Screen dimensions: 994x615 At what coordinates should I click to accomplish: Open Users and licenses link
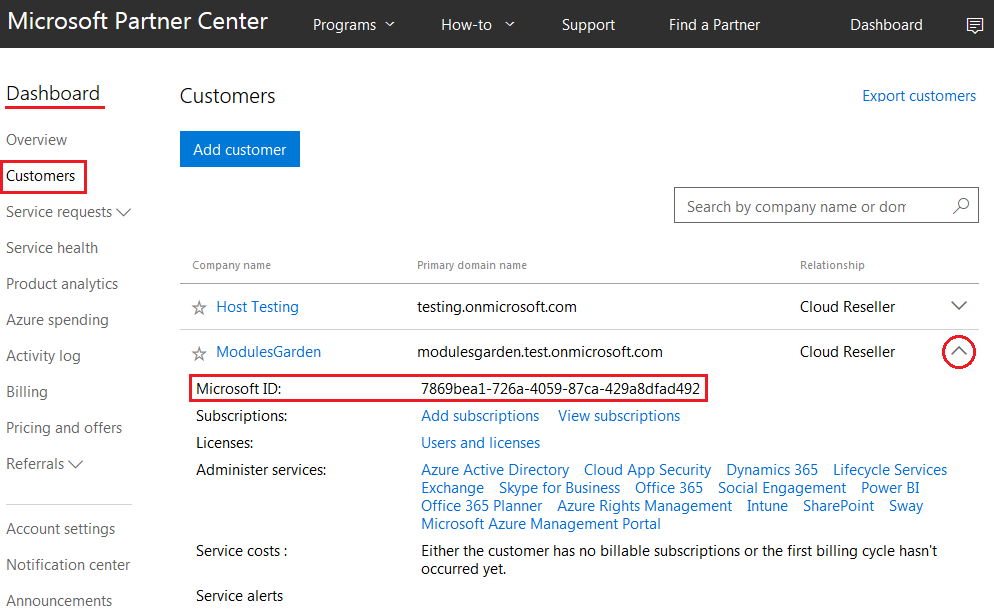point(481,443)
